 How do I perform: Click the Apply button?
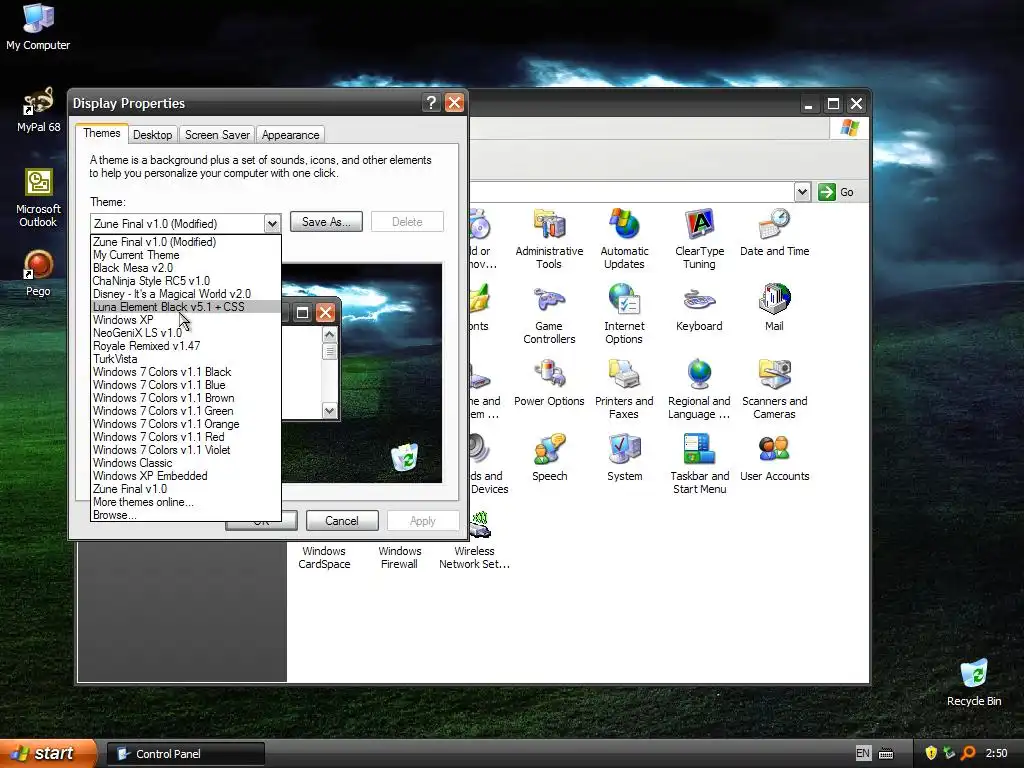423,520
